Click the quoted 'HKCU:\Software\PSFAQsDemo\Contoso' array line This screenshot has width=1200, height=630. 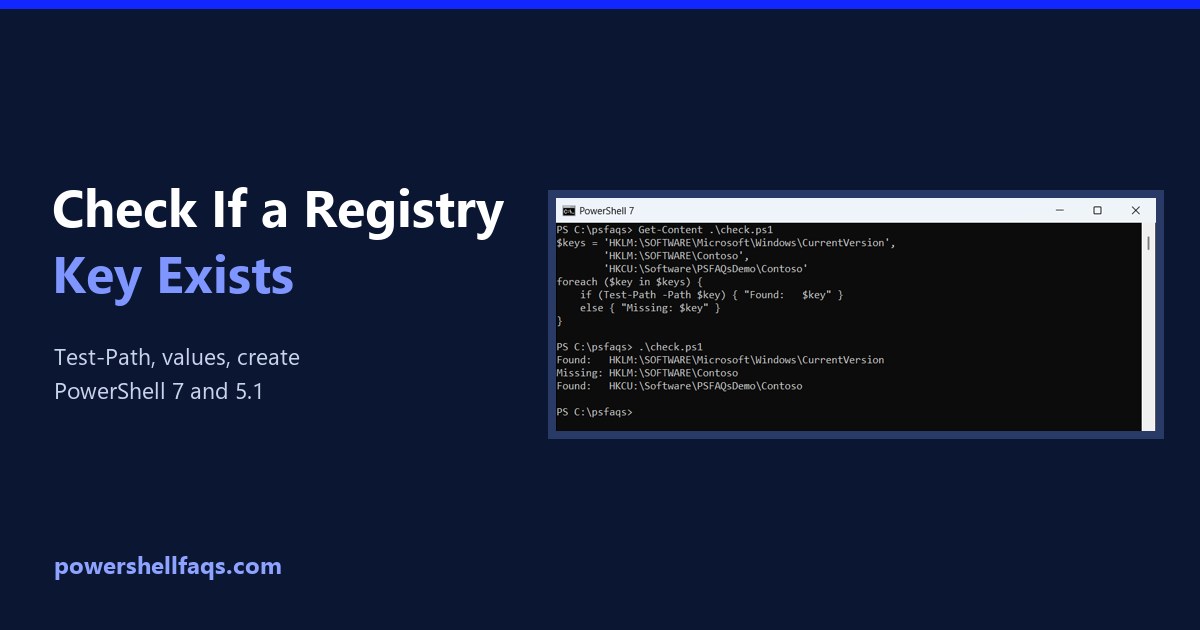pos(705,269)
